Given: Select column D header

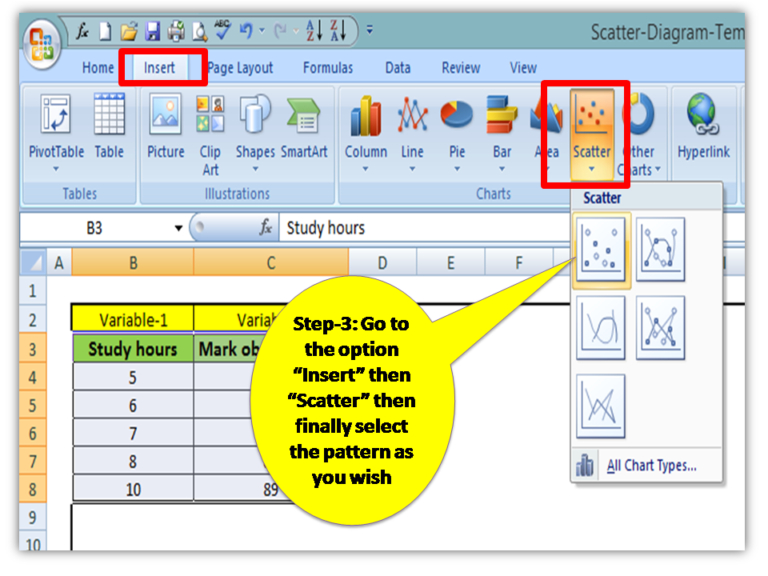Looking at the screenshot, I should click(383, 263).
